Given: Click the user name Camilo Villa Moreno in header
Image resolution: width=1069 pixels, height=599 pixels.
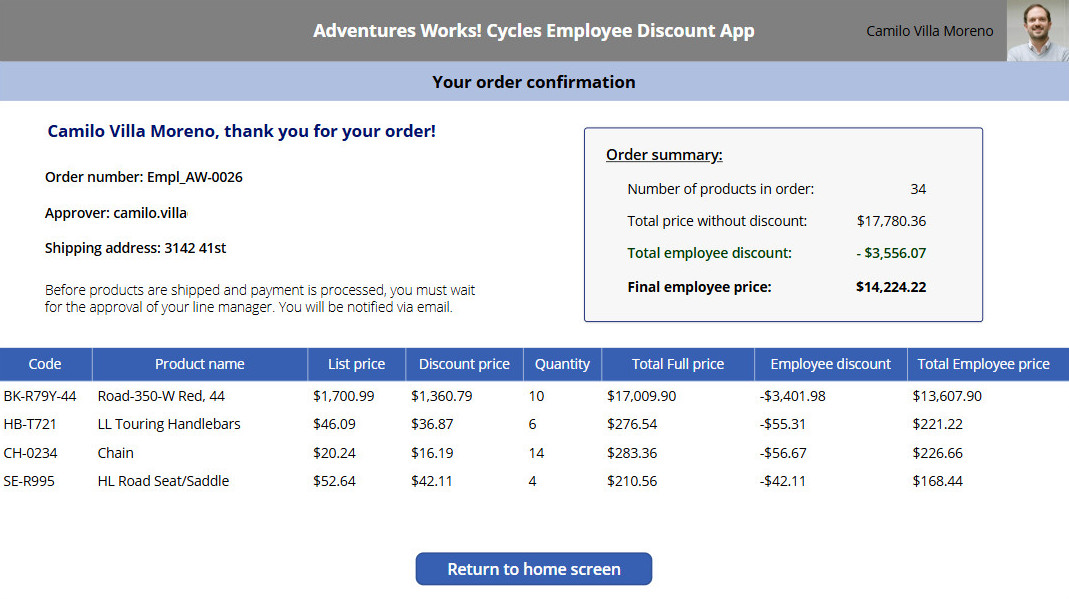Looking at the screenshot, I should (x=929, y=31).
